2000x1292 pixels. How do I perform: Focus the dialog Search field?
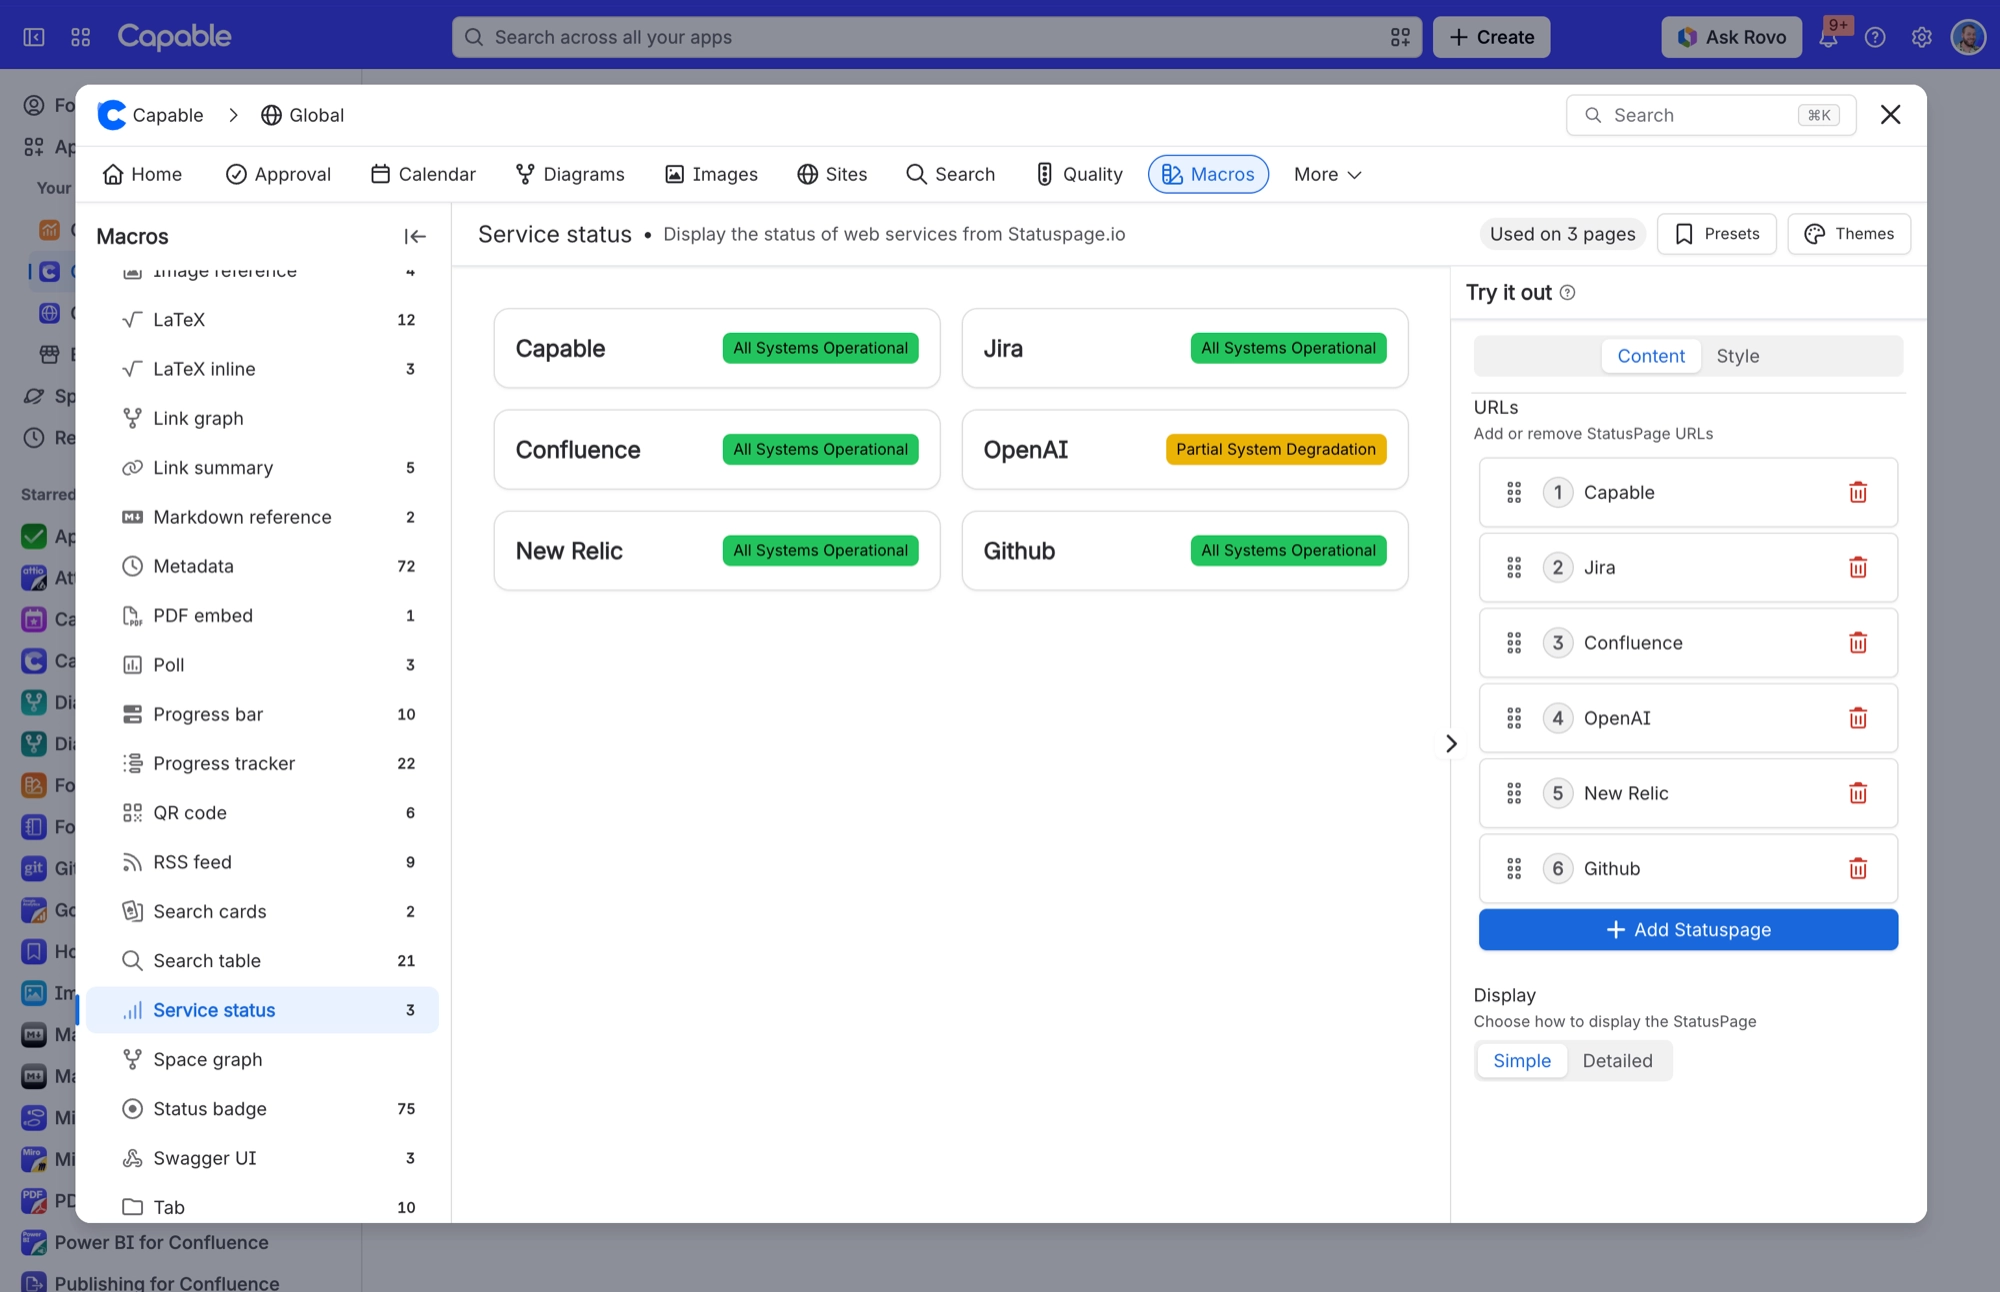coord(1711,115)
